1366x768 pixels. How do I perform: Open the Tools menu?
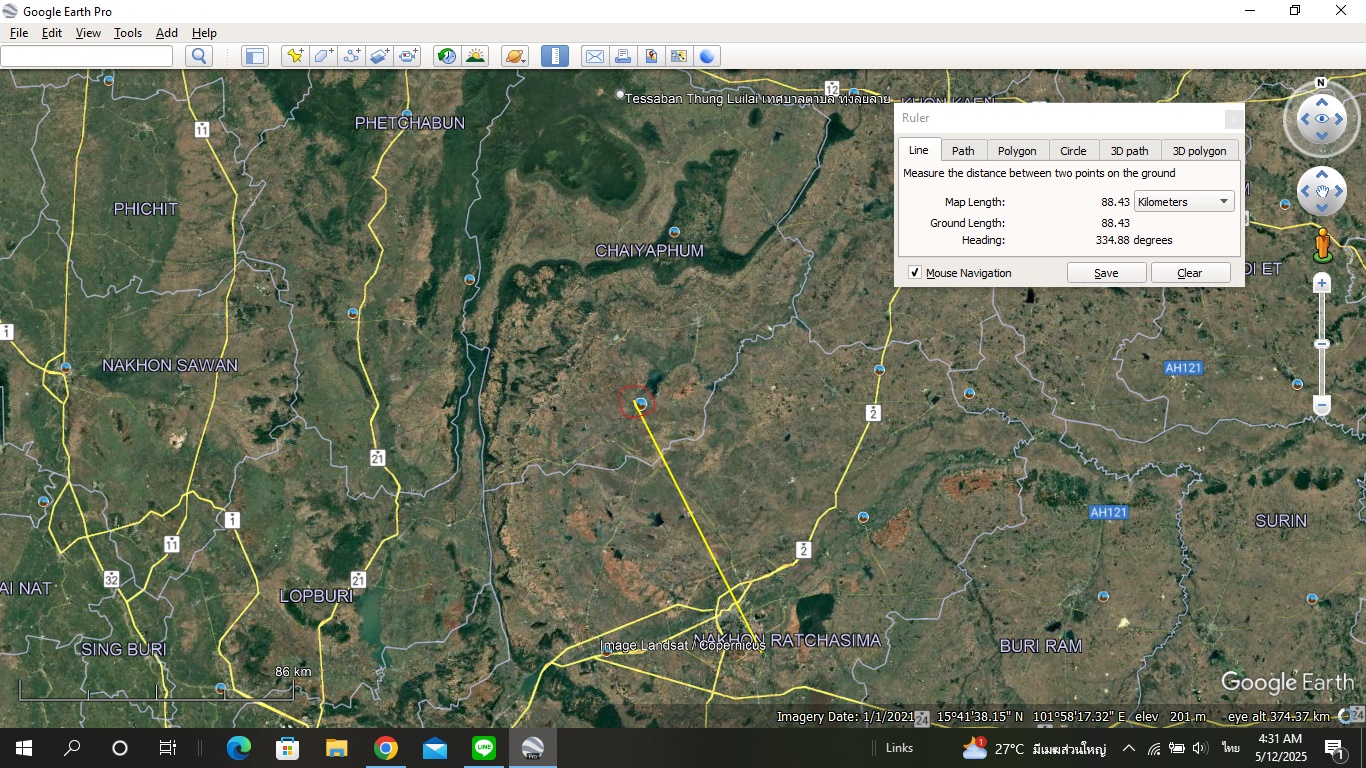[127, 33]
